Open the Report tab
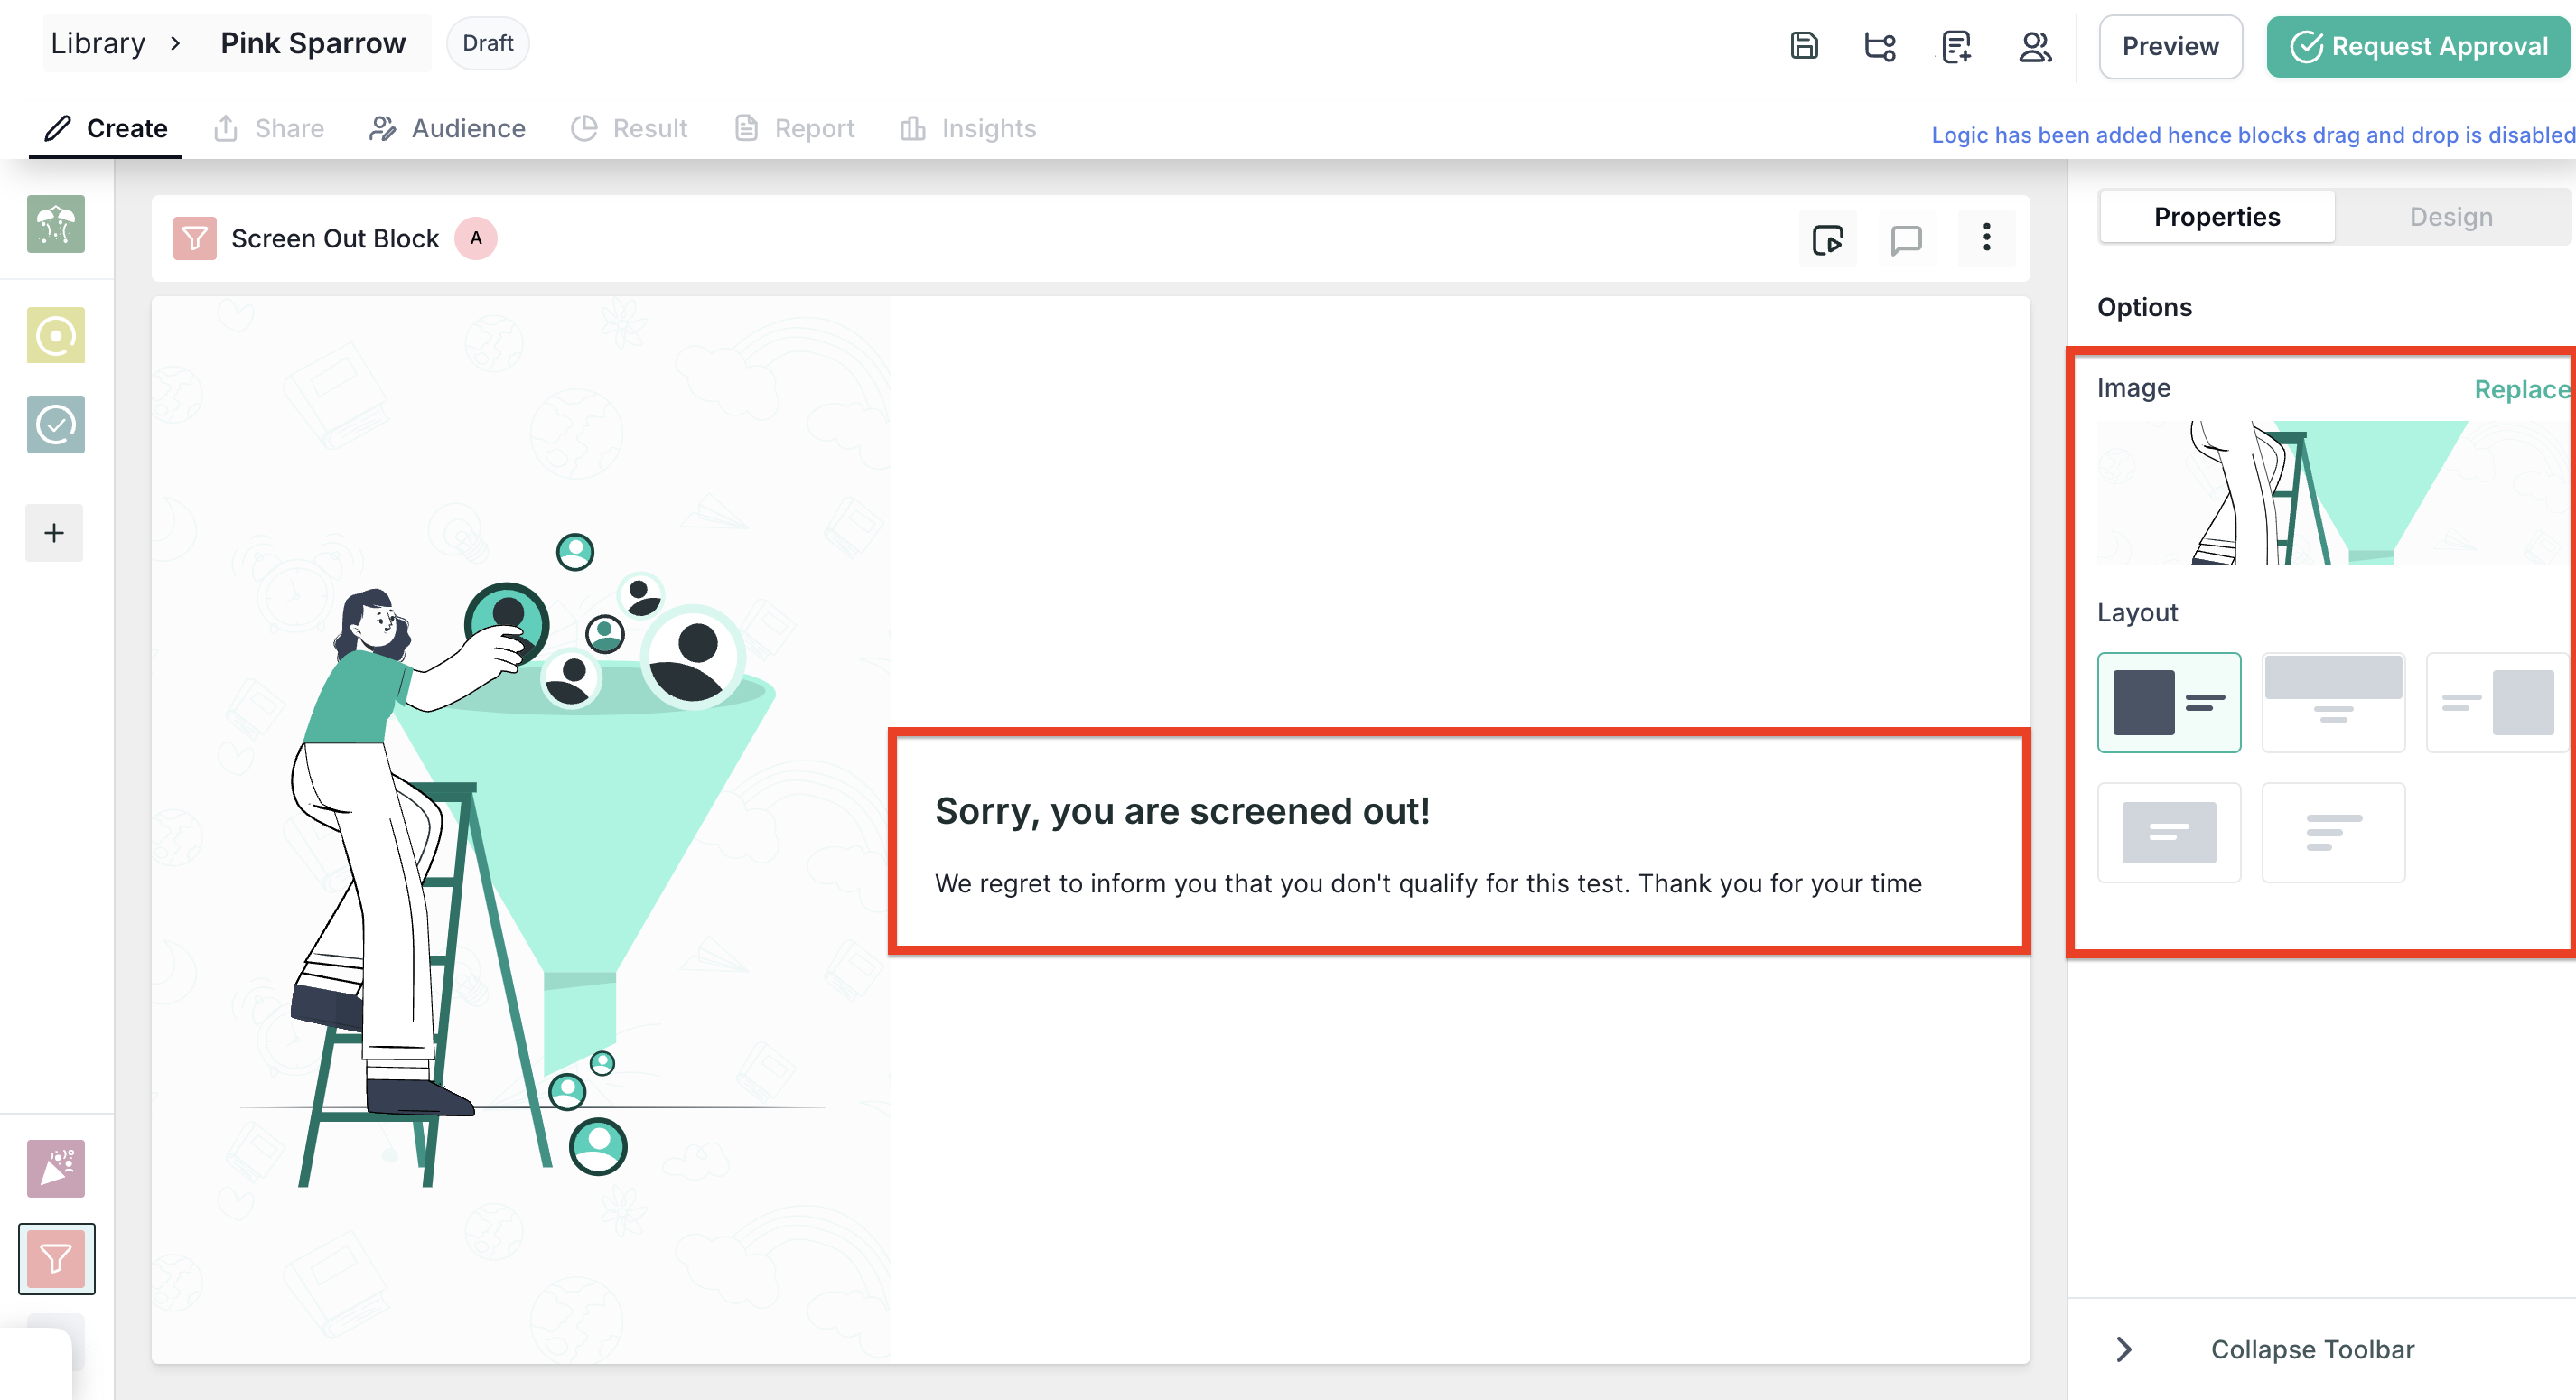 coord(795,128)
